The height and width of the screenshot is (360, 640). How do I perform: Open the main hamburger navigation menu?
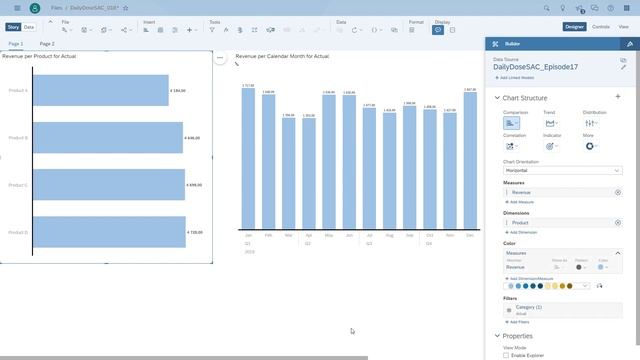point(17,8)
